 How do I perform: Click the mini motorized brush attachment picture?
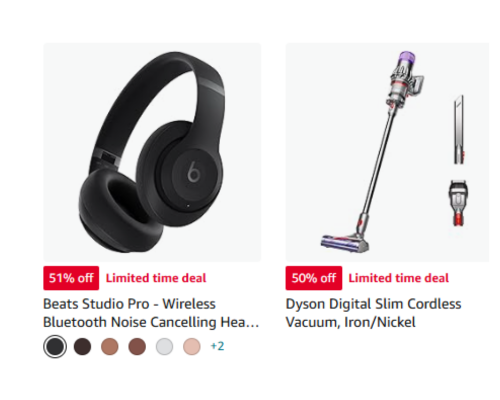tap(458, 203)
